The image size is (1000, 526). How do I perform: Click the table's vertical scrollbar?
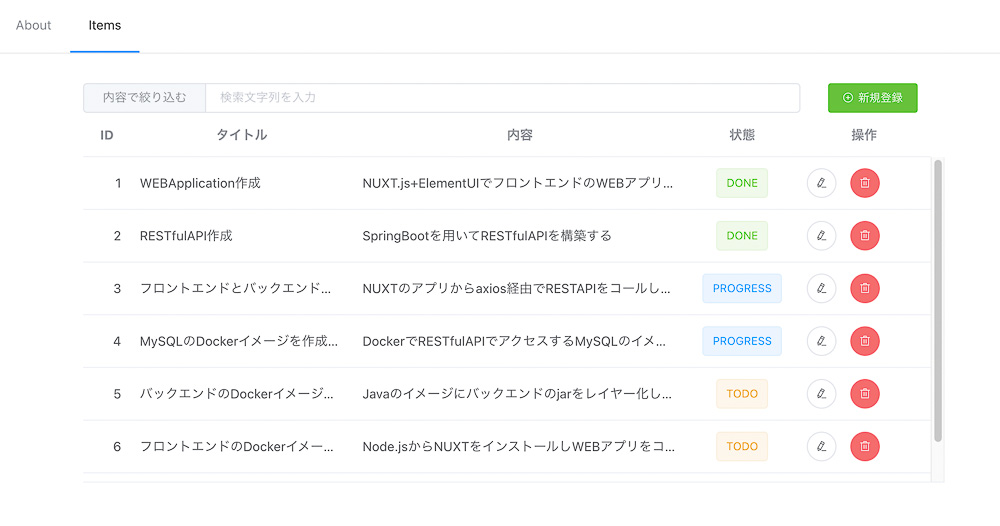pyautogui.click(x=937, y=300)
